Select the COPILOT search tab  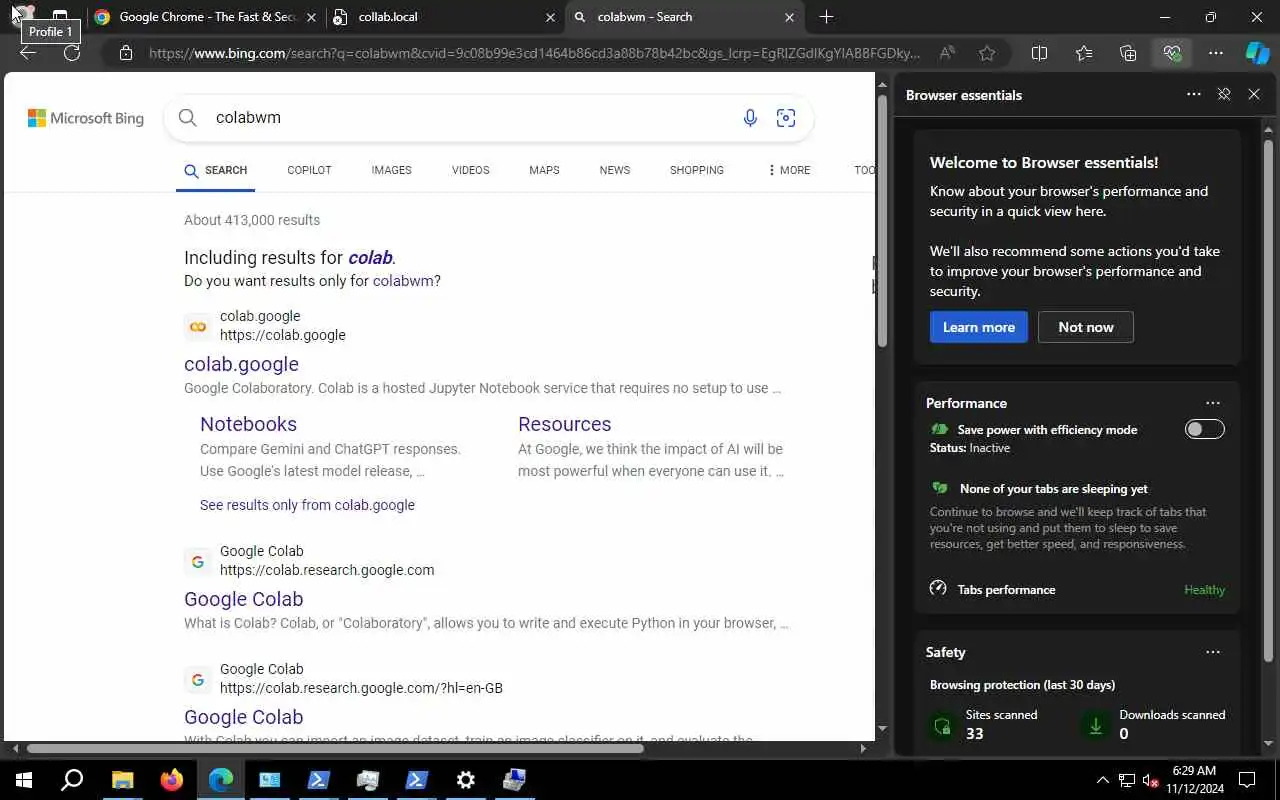(309, 170)
